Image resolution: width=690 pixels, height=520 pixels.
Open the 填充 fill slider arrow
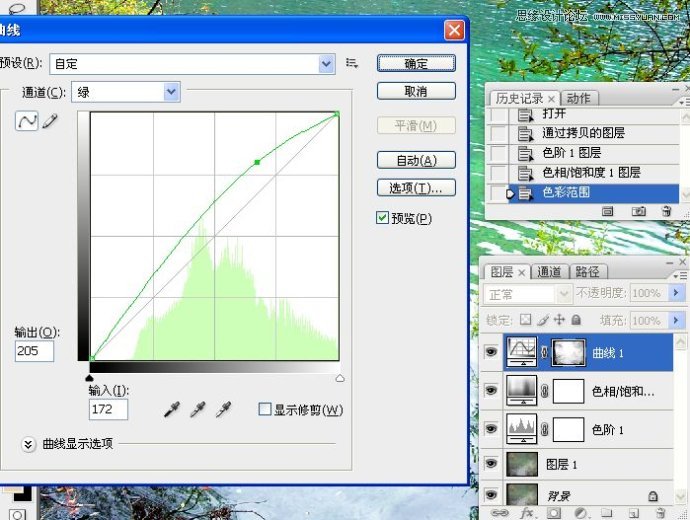pos(676,320)
